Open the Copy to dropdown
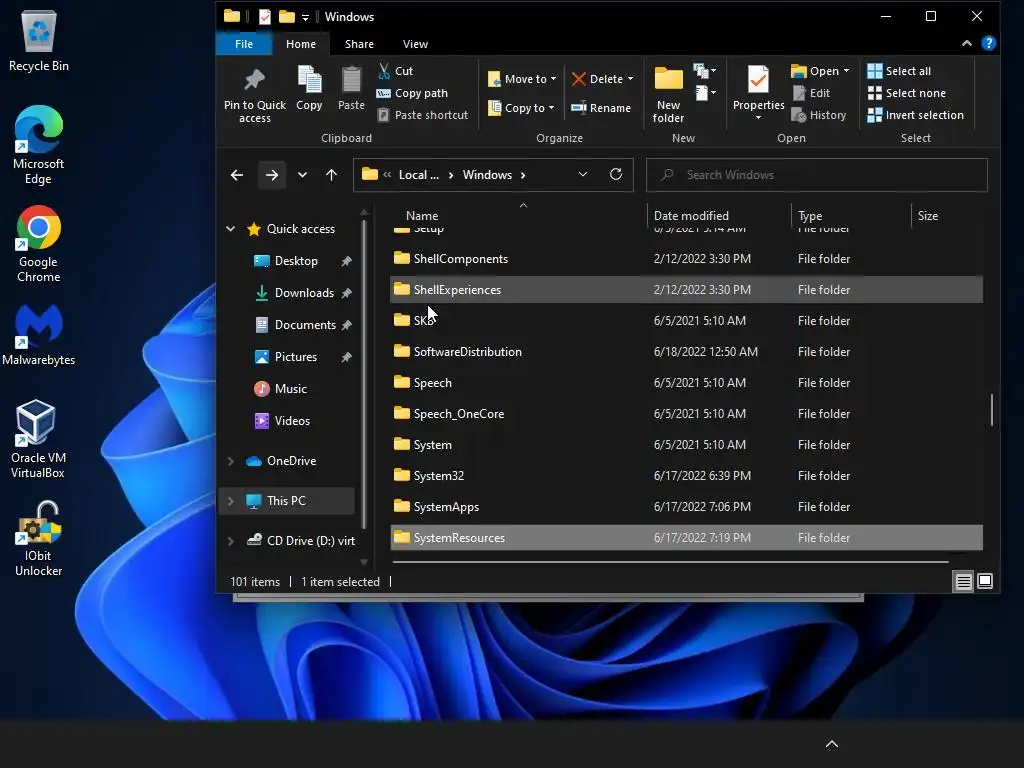 (x=521, y=108)
